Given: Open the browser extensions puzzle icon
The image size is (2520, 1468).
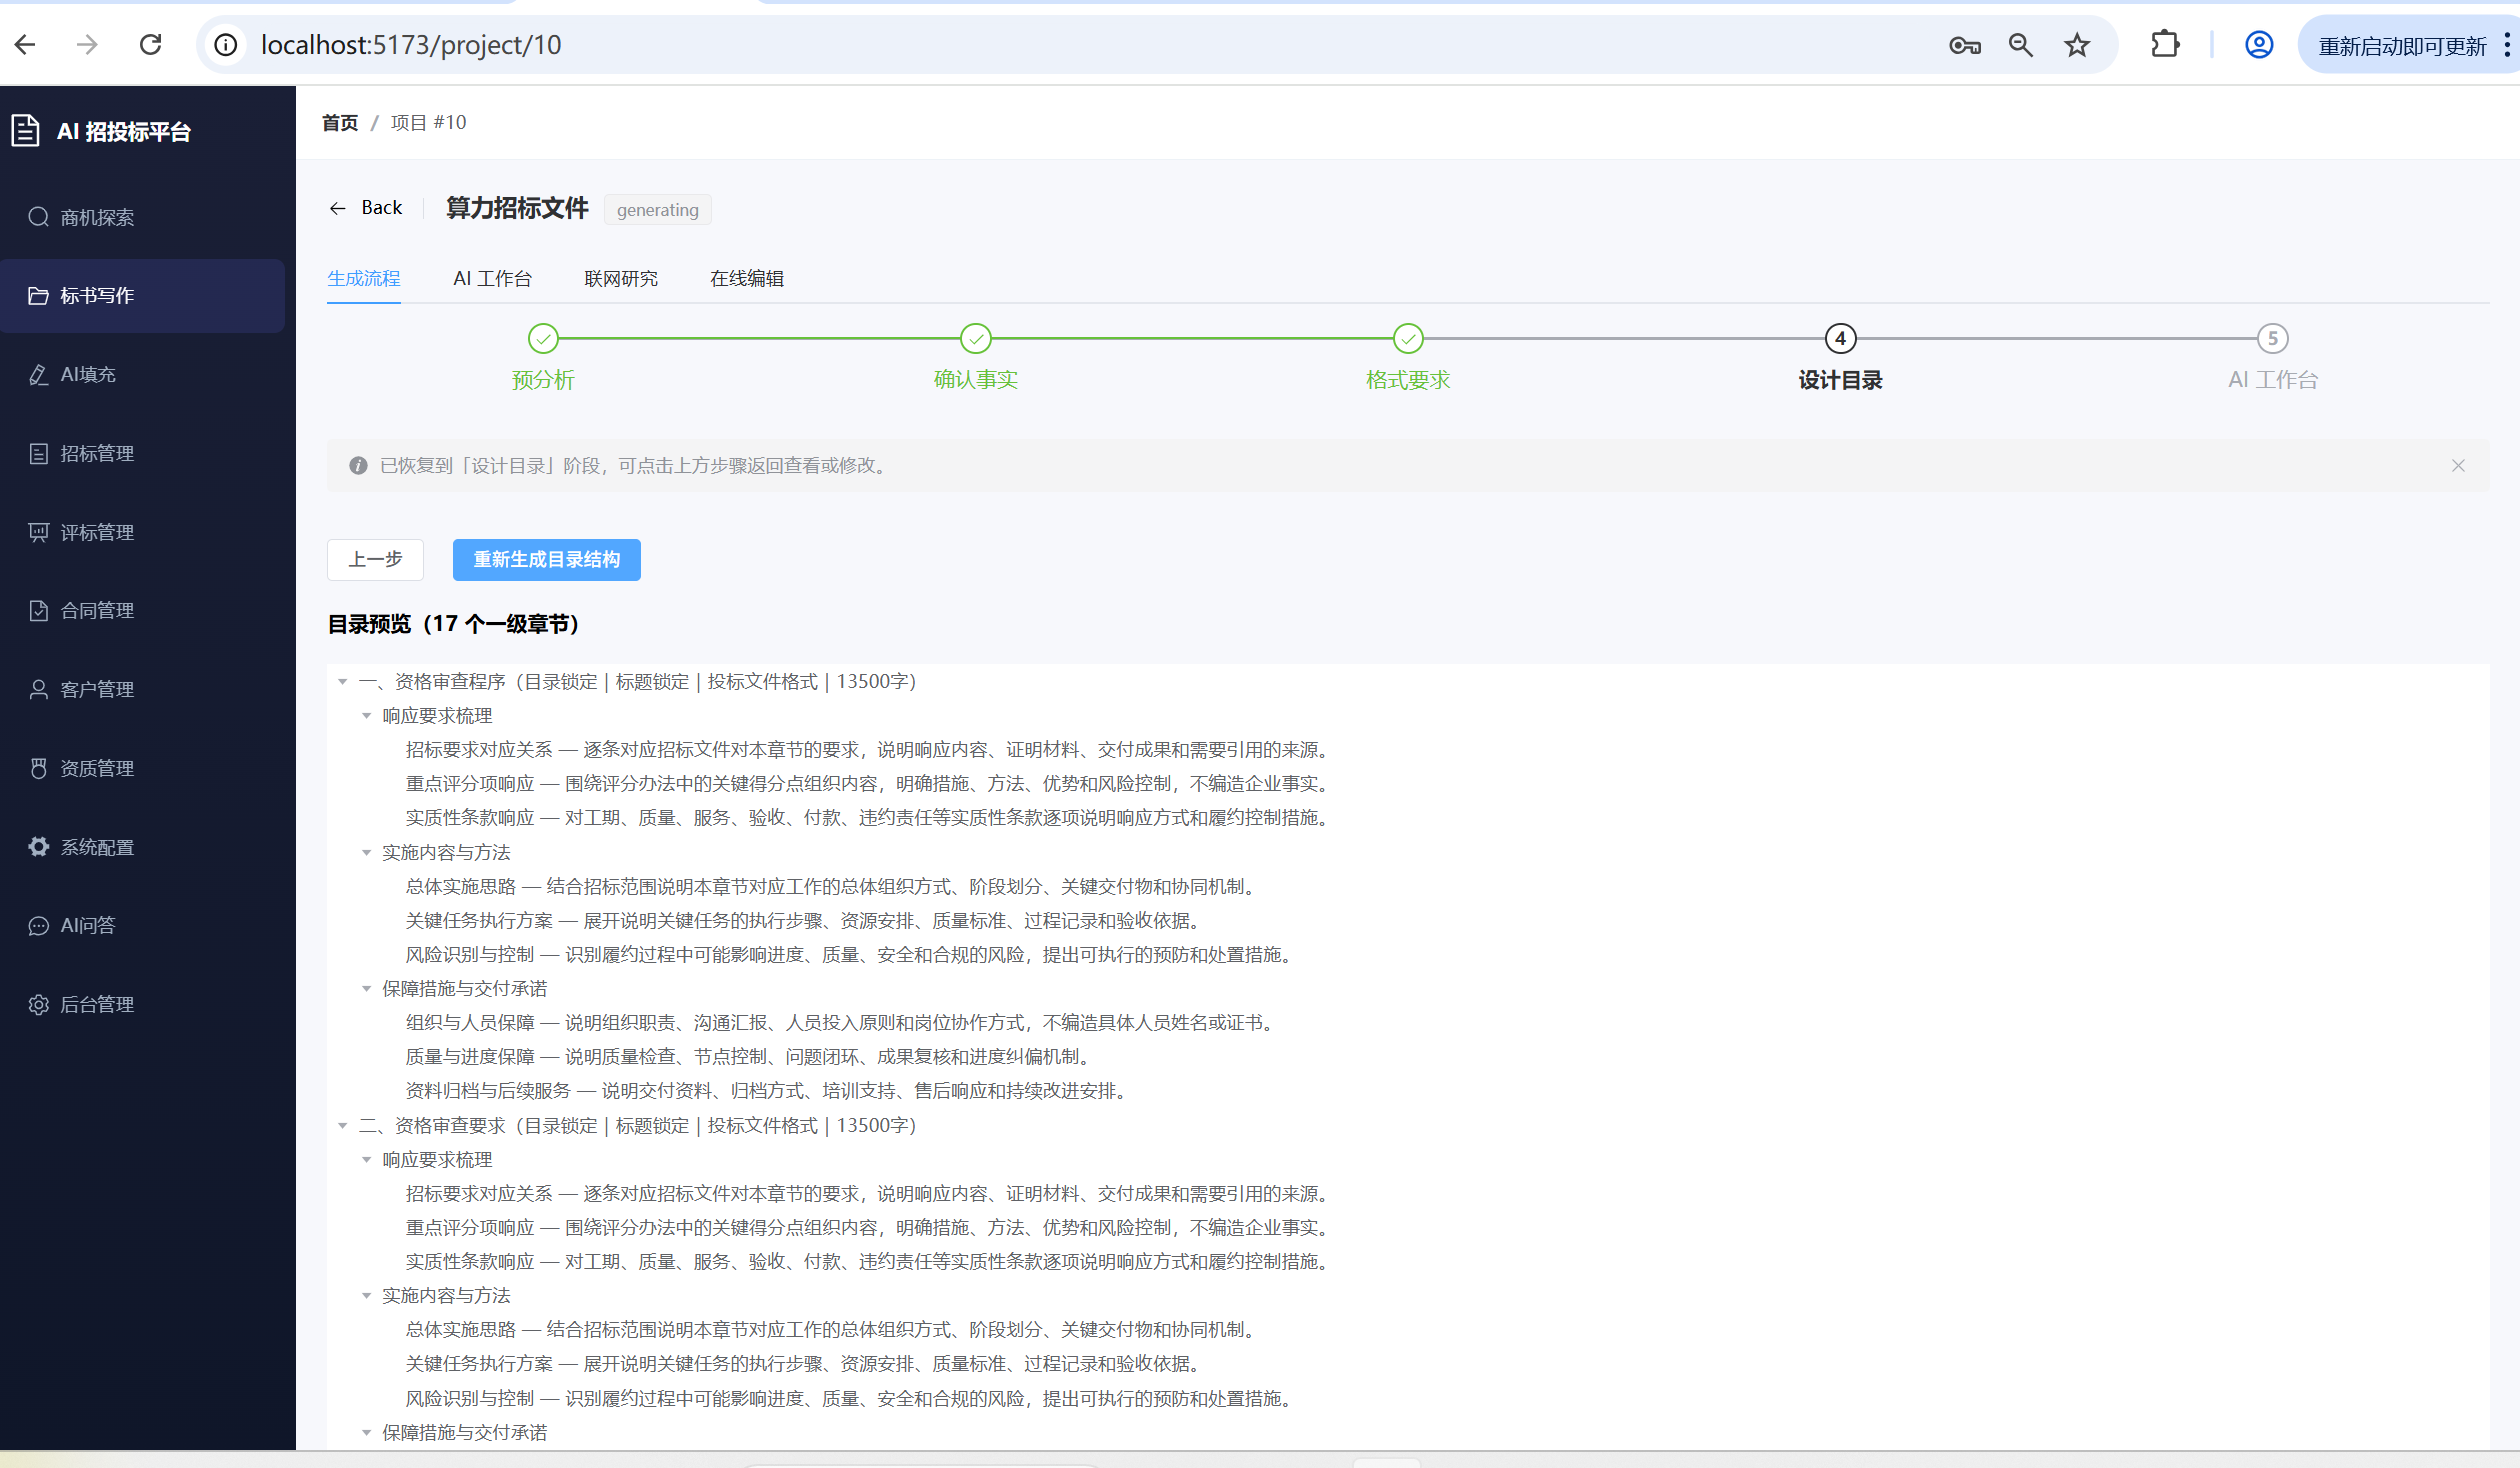Looking at the screenshot, I should [x=2165, y=45].
